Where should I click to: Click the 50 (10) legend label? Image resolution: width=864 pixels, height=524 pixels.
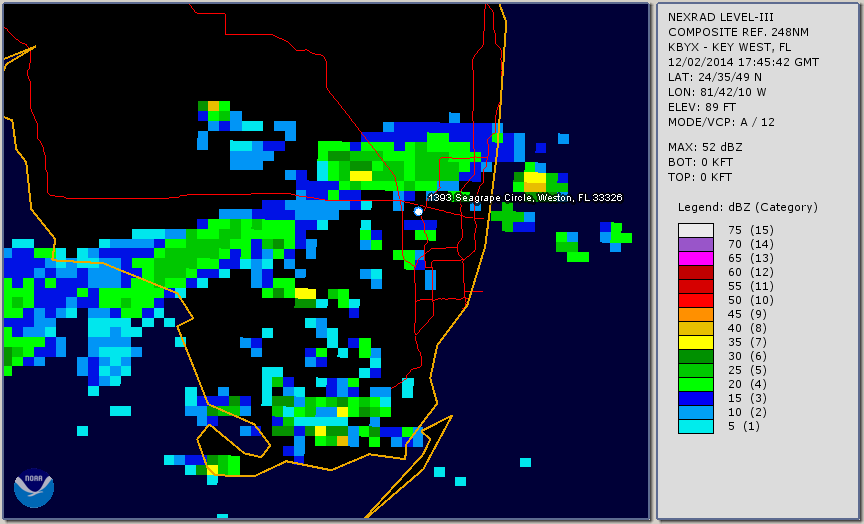pyautogui.click(x=750, y=300)
